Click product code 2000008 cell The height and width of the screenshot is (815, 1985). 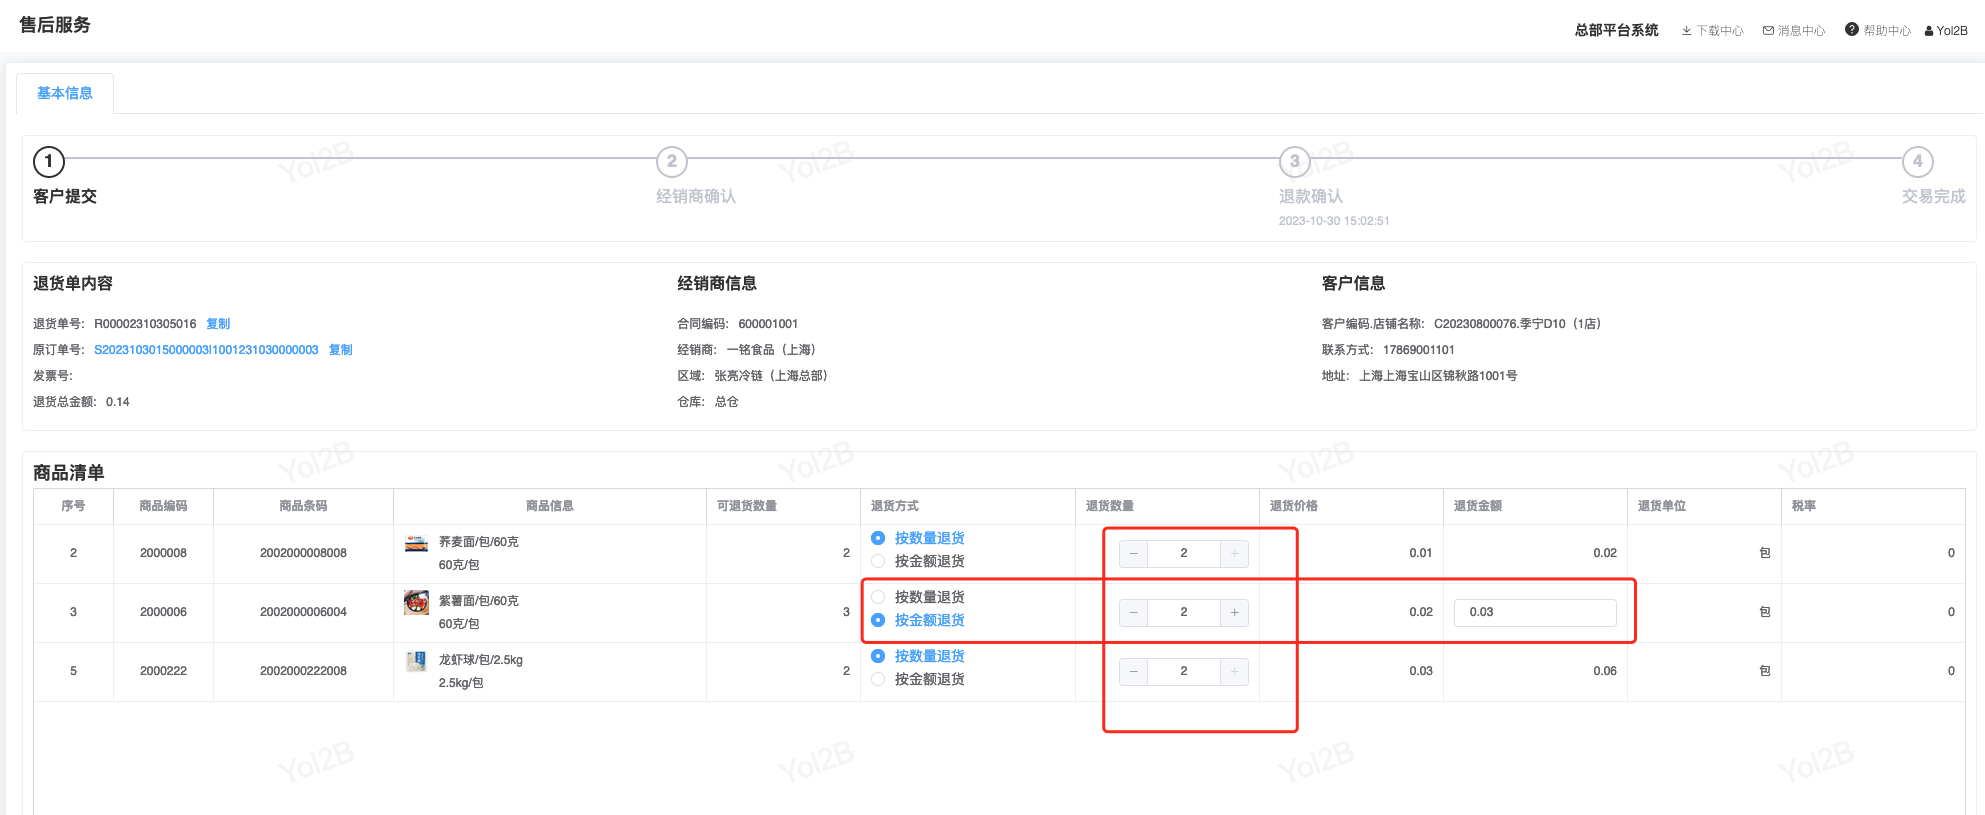[x=164, y=553]
